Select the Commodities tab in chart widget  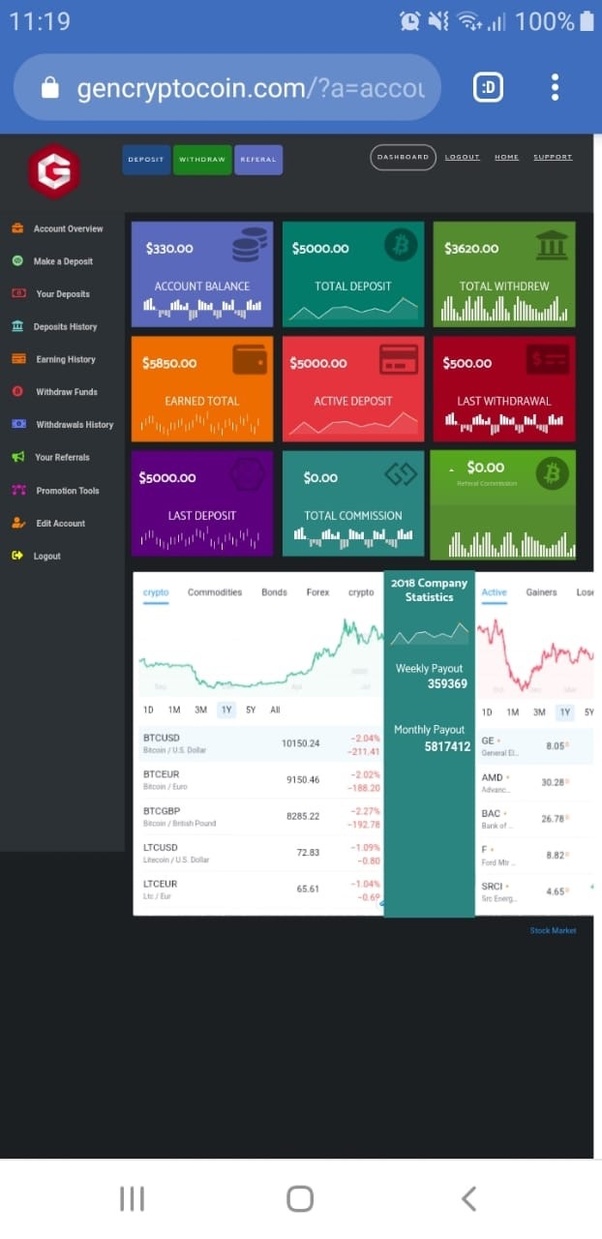(x=215, y=592)
